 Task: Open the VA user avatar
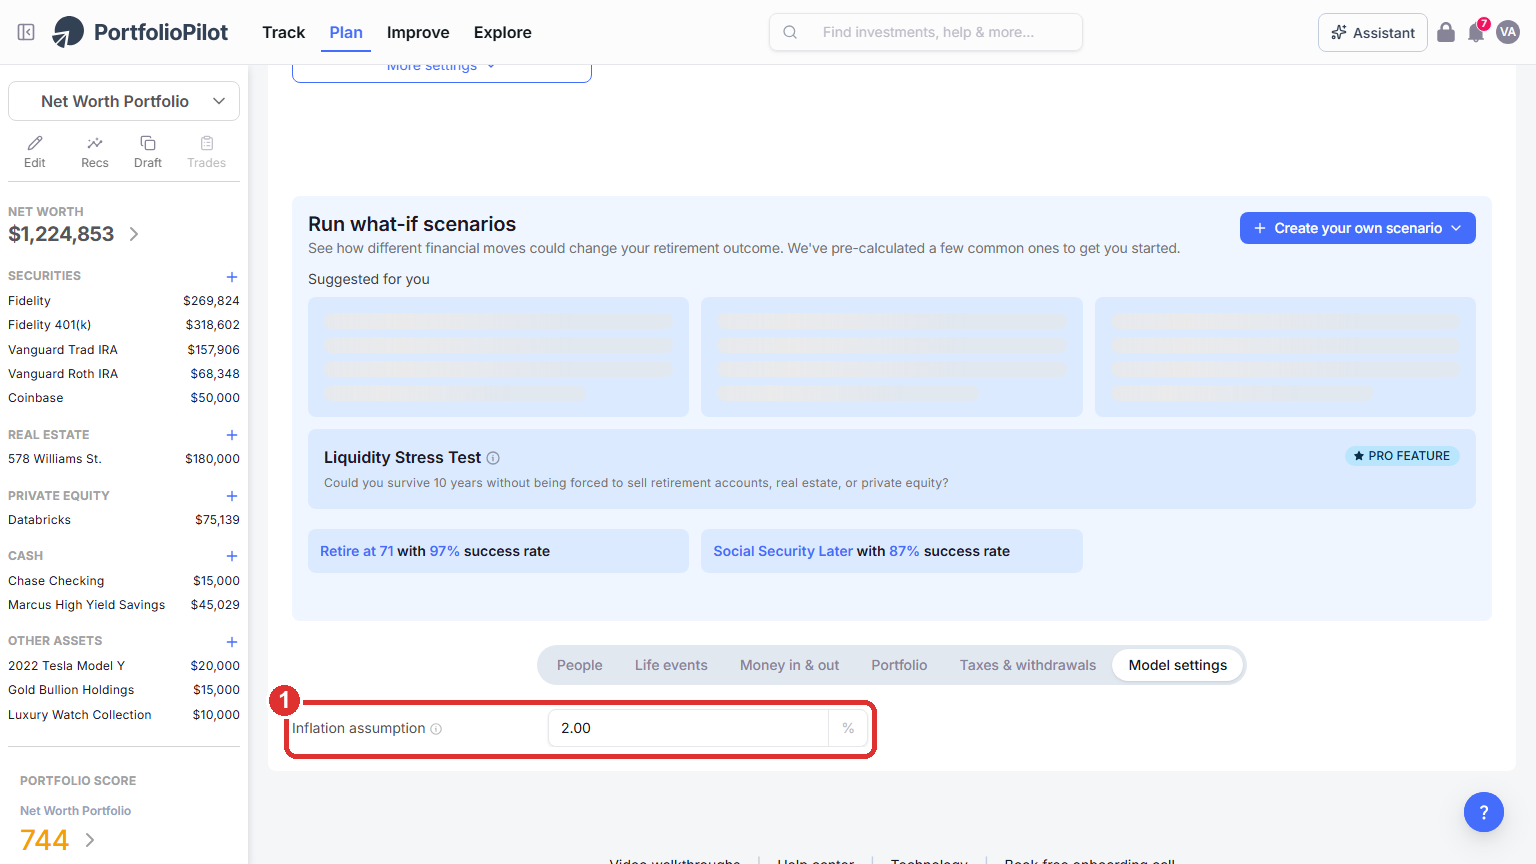point(1508,32)
